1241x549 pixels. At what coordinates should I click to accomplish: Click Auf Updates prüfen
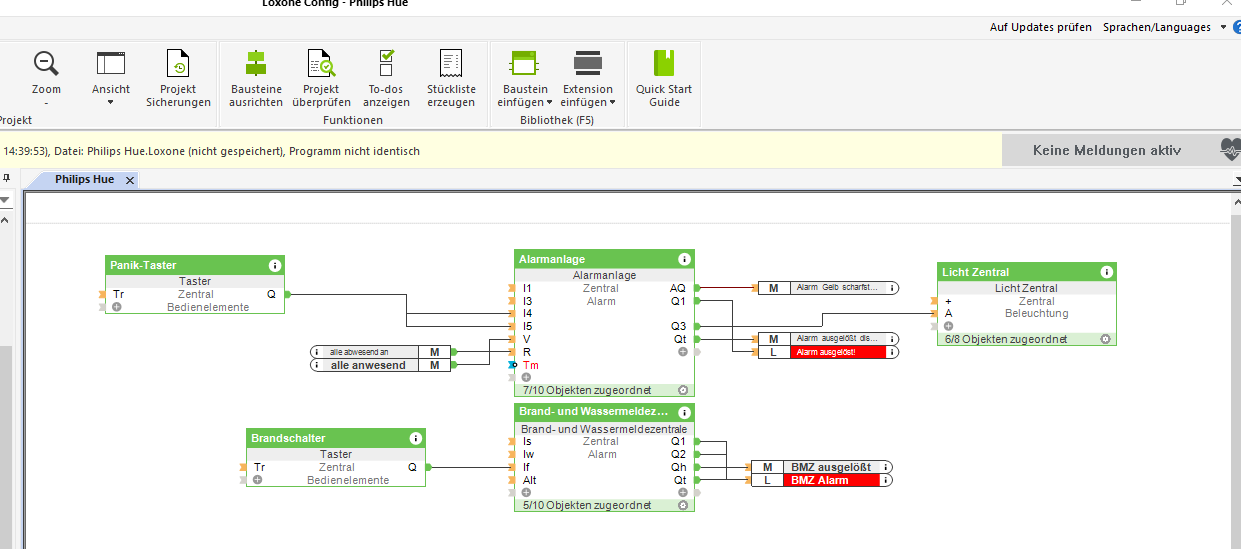tap(1041, 27)
